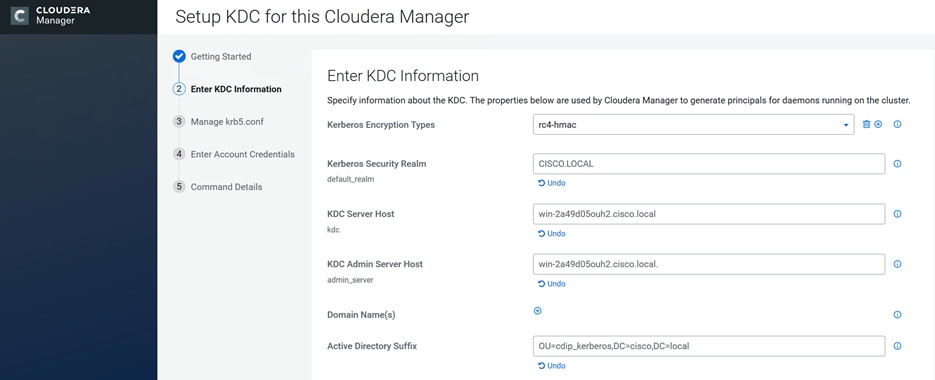Click the KDC Admin Server Host field
Viewport: 935px width, 380px height.
pyautogui.click(x=709, y=264)
